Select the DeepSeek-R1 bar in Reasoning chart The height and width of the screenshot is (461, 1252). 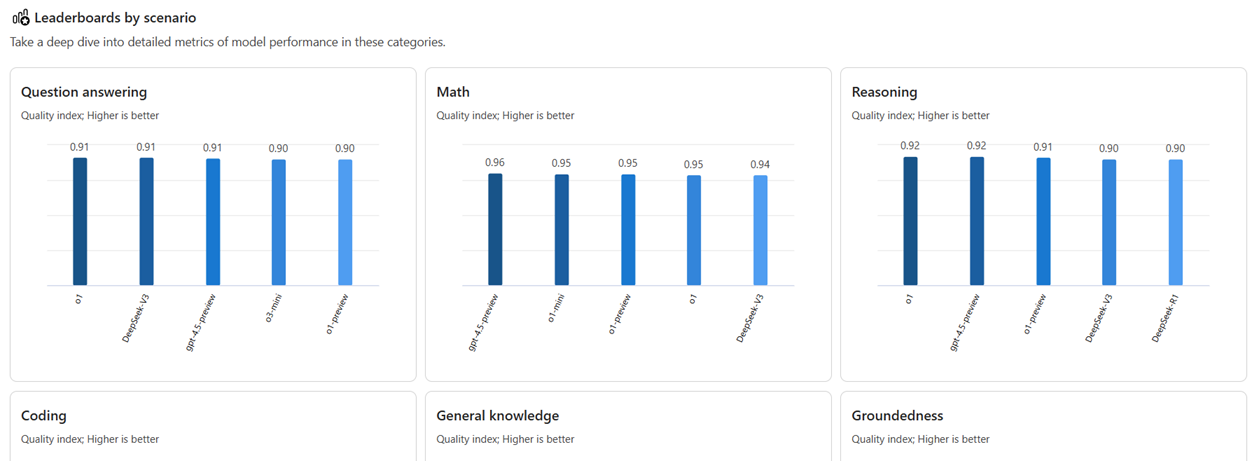1176,222
